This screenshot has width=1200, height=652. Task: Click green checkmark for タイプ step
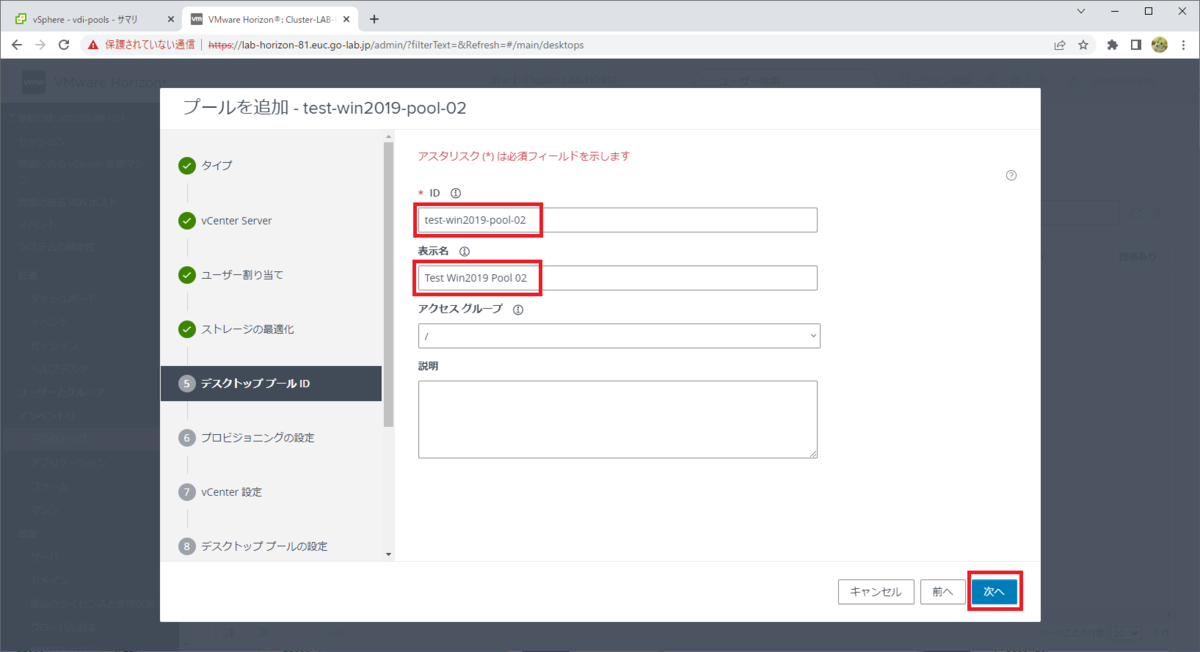[x=187, y=166]
